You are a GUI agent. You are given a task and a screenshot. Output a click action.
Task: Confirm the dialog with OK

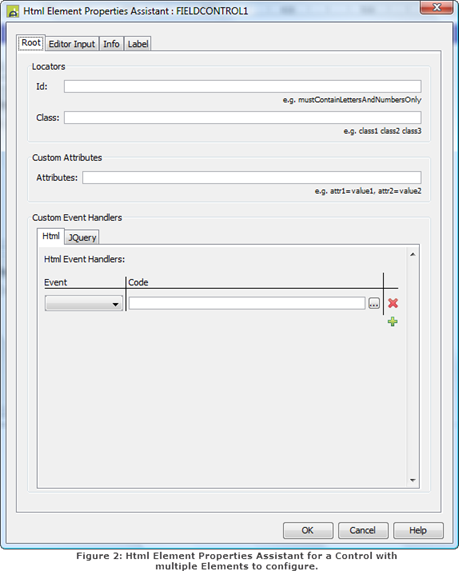[308, 530]
